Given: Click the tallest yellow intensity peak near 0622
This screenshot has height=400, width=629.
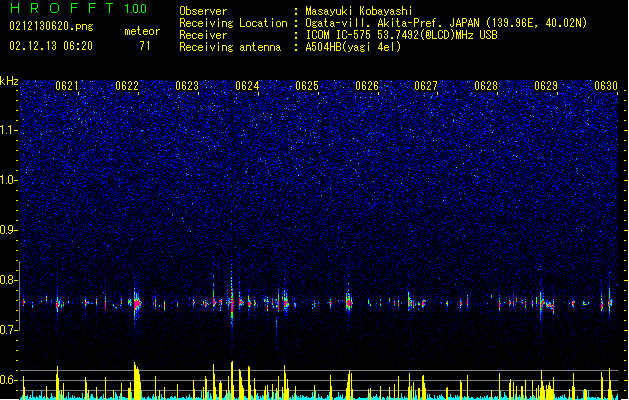Looking at the screenshot, I should pyautogui.click(x=137, y=380).
